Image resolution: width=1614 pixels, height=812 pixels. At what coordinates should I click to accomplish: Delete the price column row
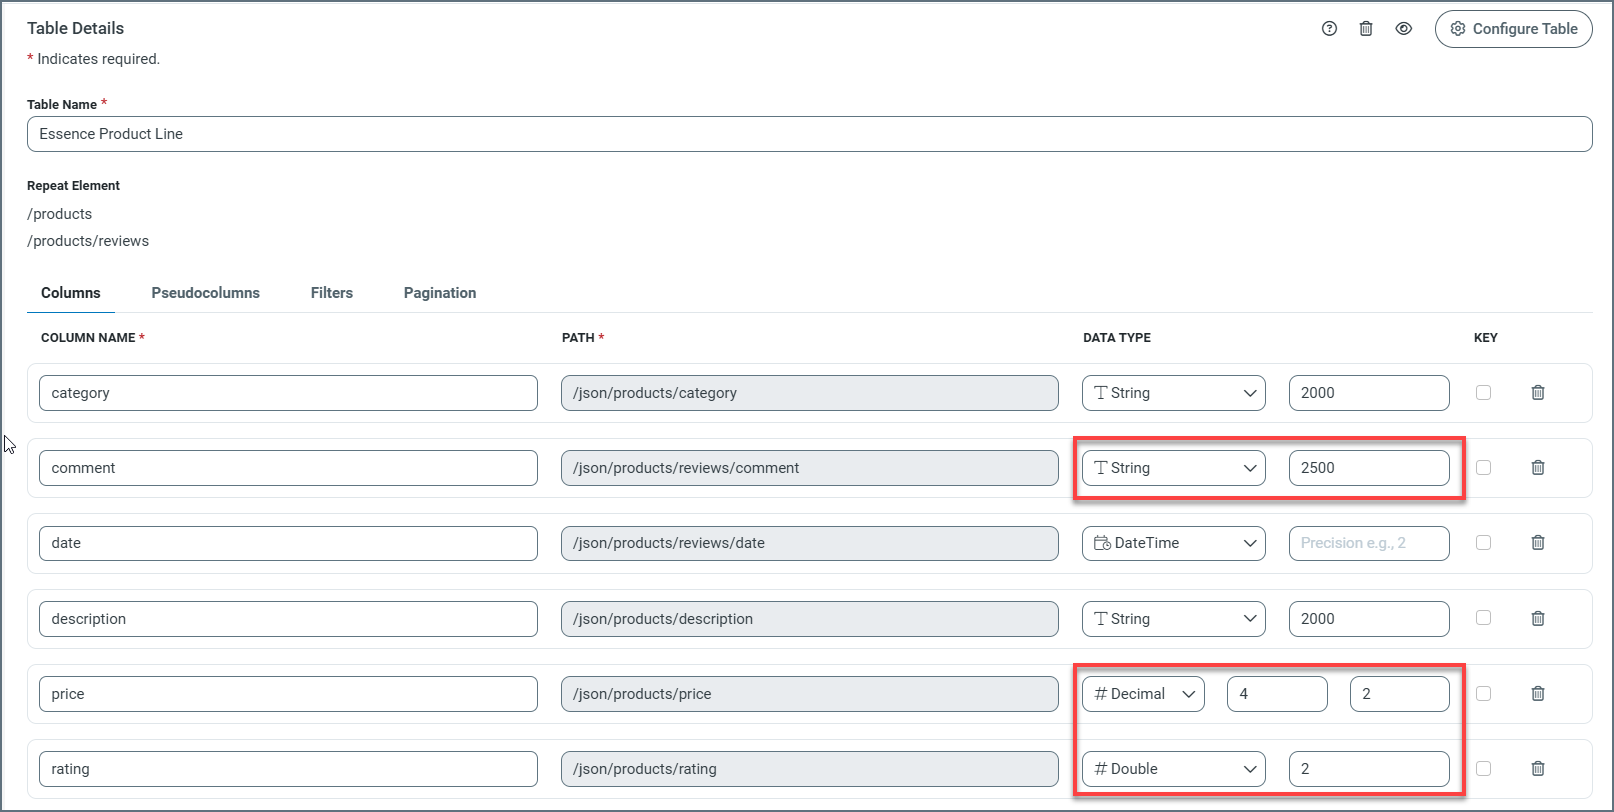pos(1538,694)
